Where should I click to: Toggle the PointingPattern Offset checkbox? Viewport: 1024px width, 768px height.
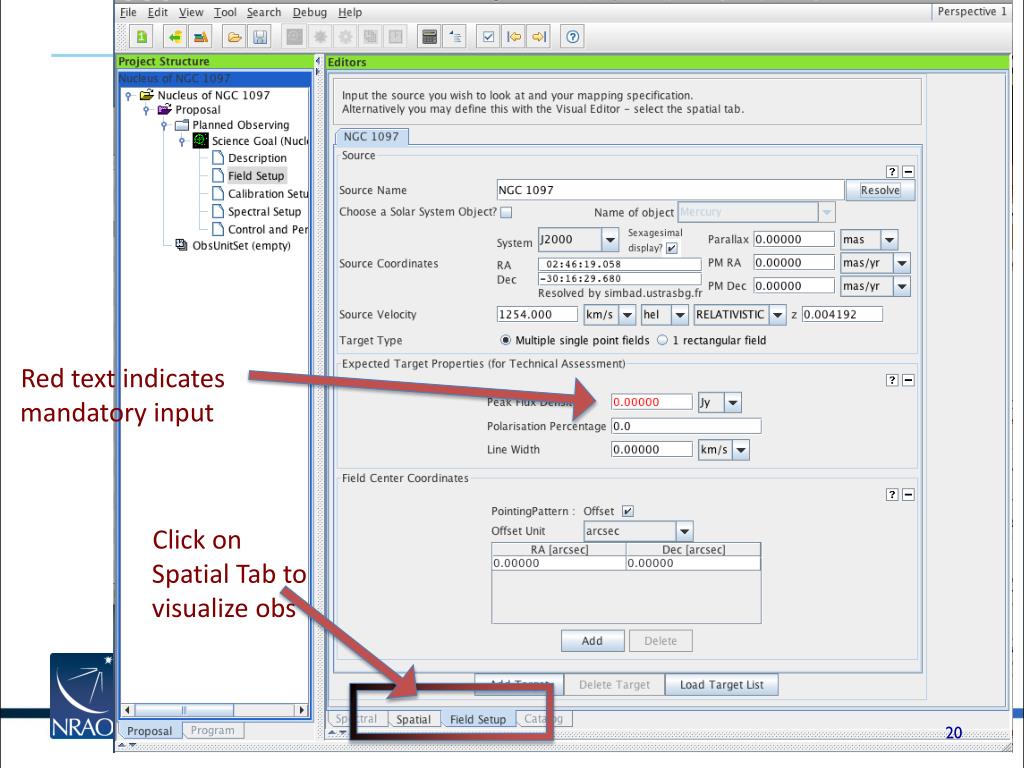628,511
